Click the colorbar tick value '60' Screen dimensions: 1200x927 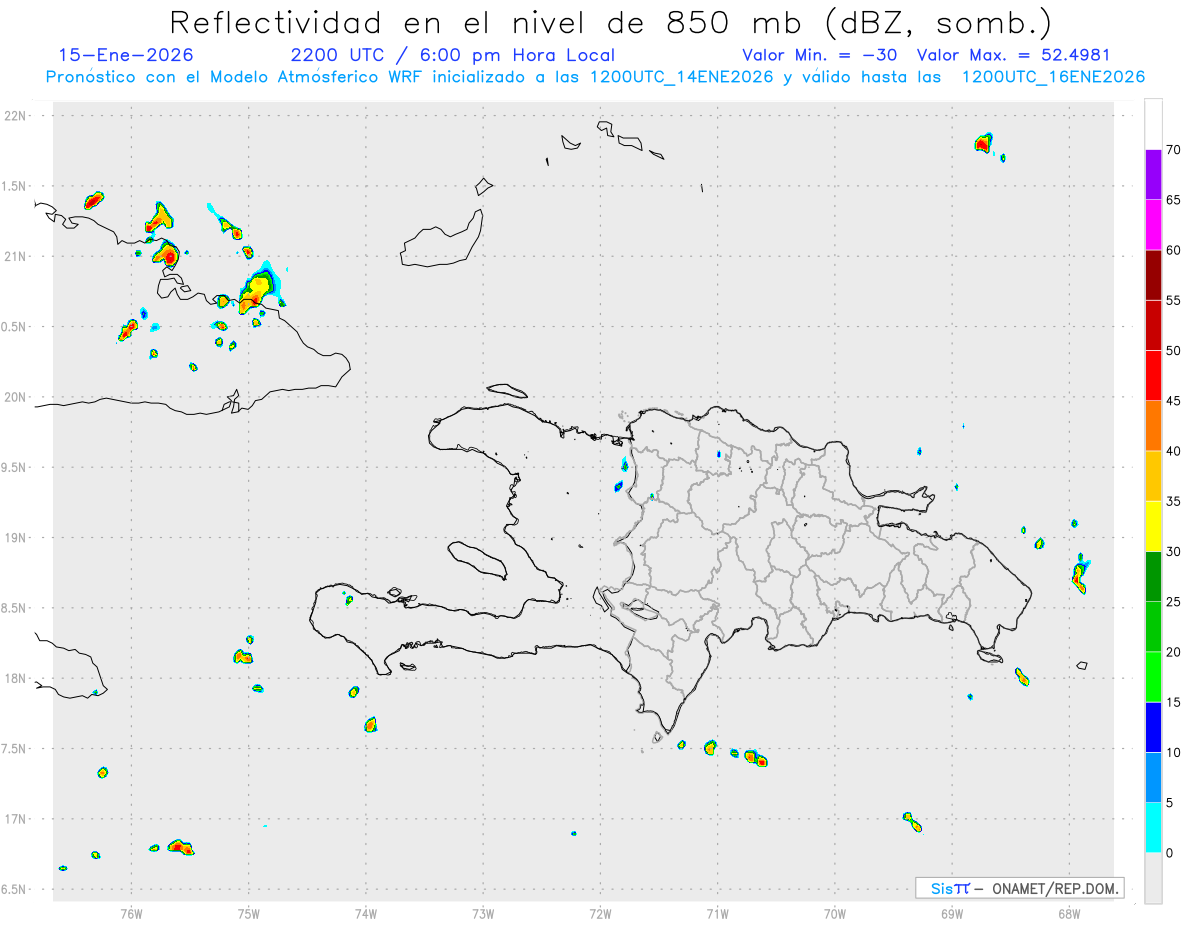(x=1173, y=250)
